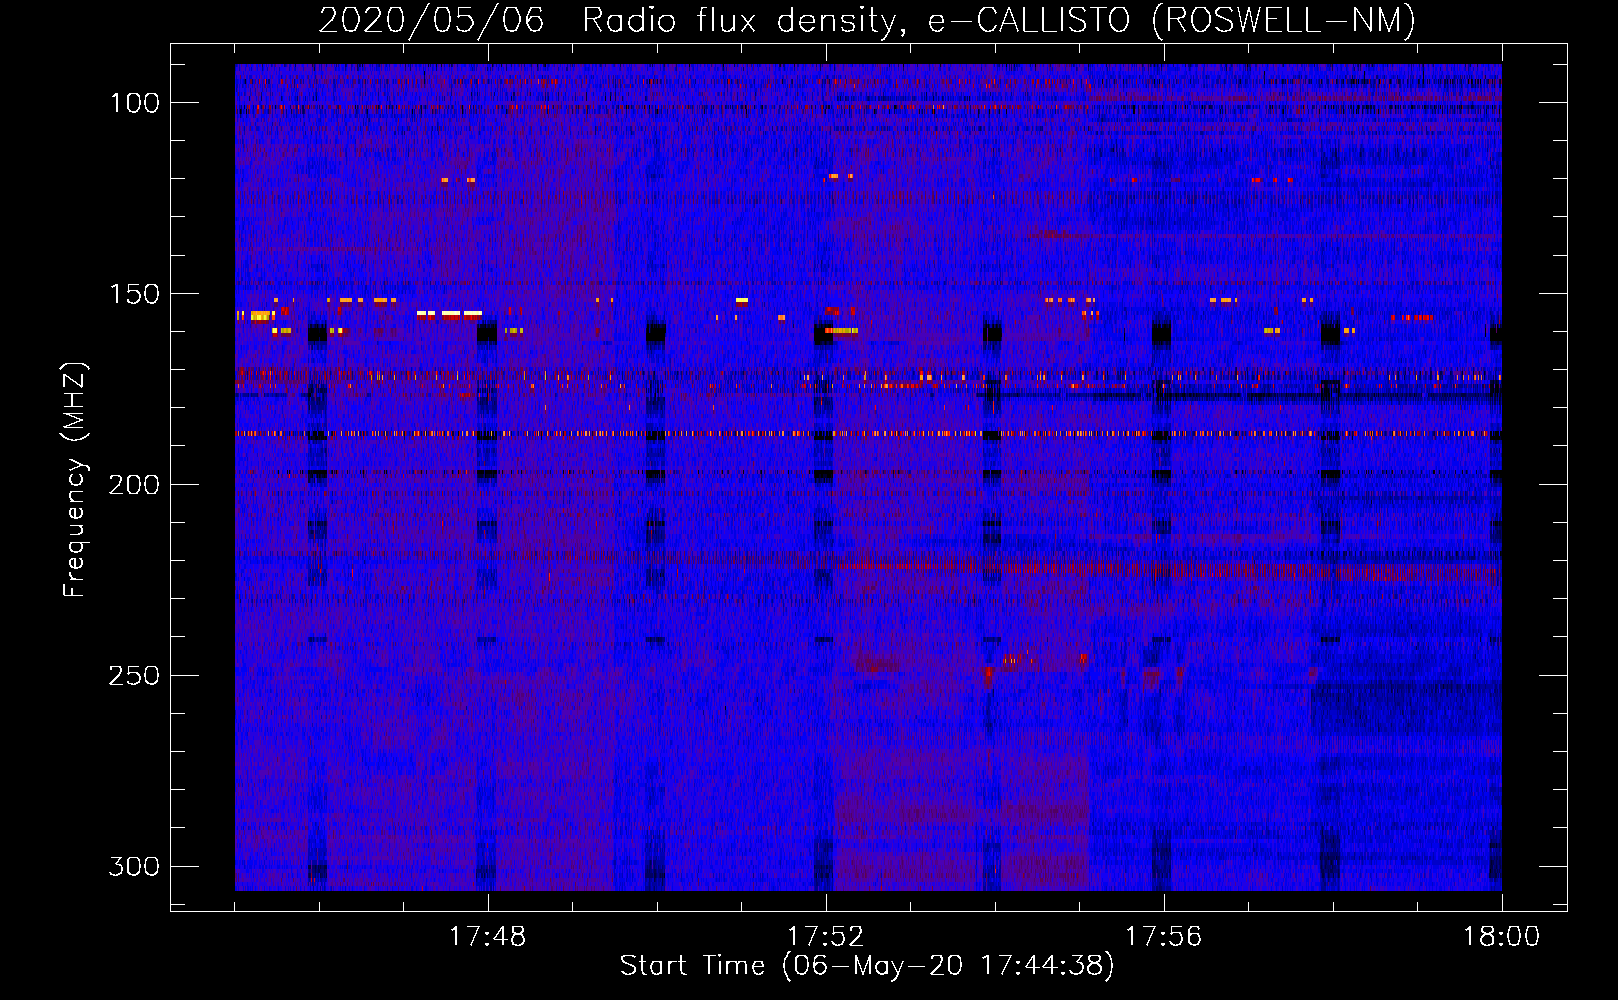Viewport: 1618px width, 1000px height.
Task: Click the 18:00 time axis label
Action: [x=1501, y=937]
